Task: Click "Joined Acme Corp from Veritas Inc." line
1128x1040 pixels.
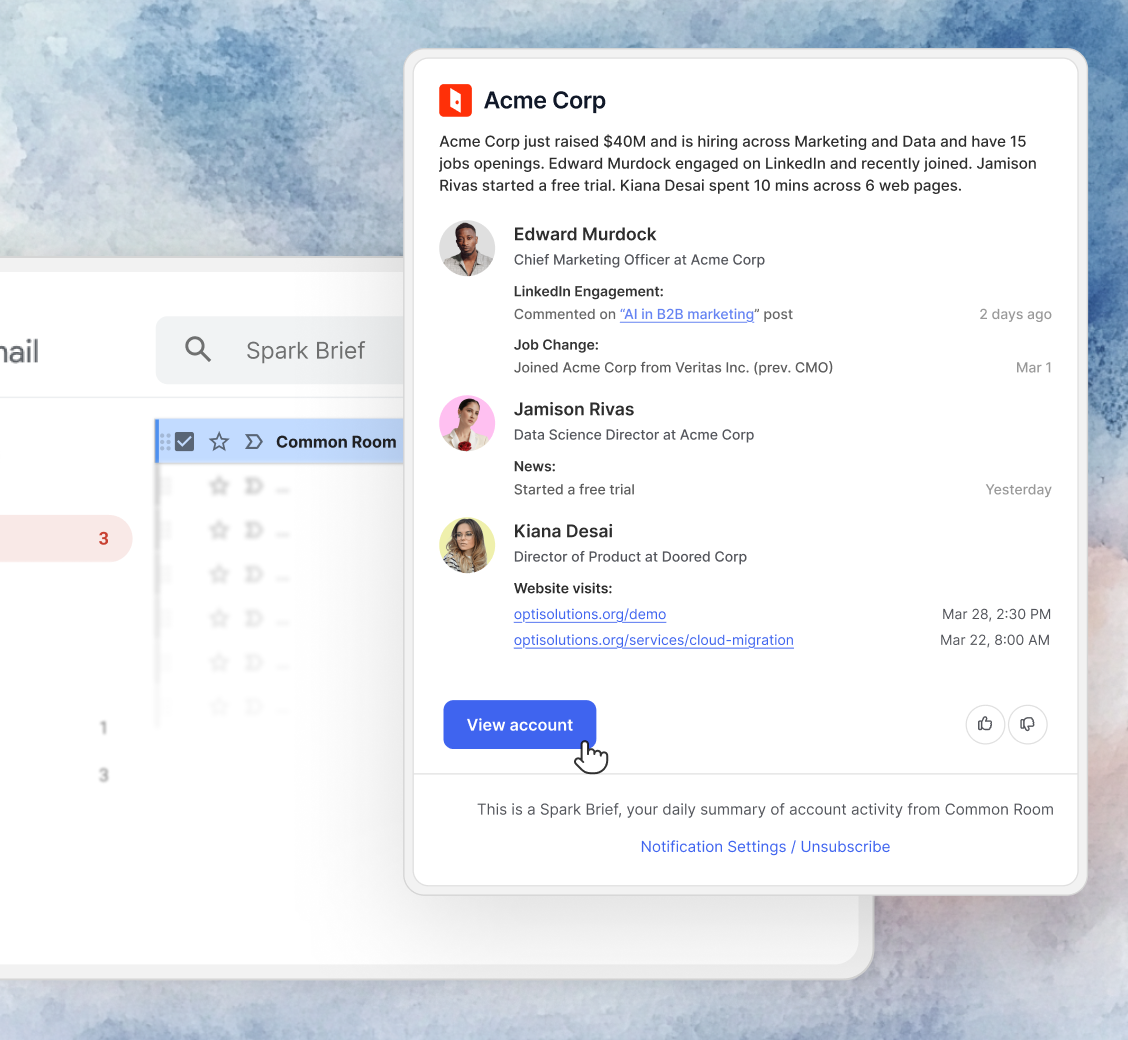Action: (673, 368)
